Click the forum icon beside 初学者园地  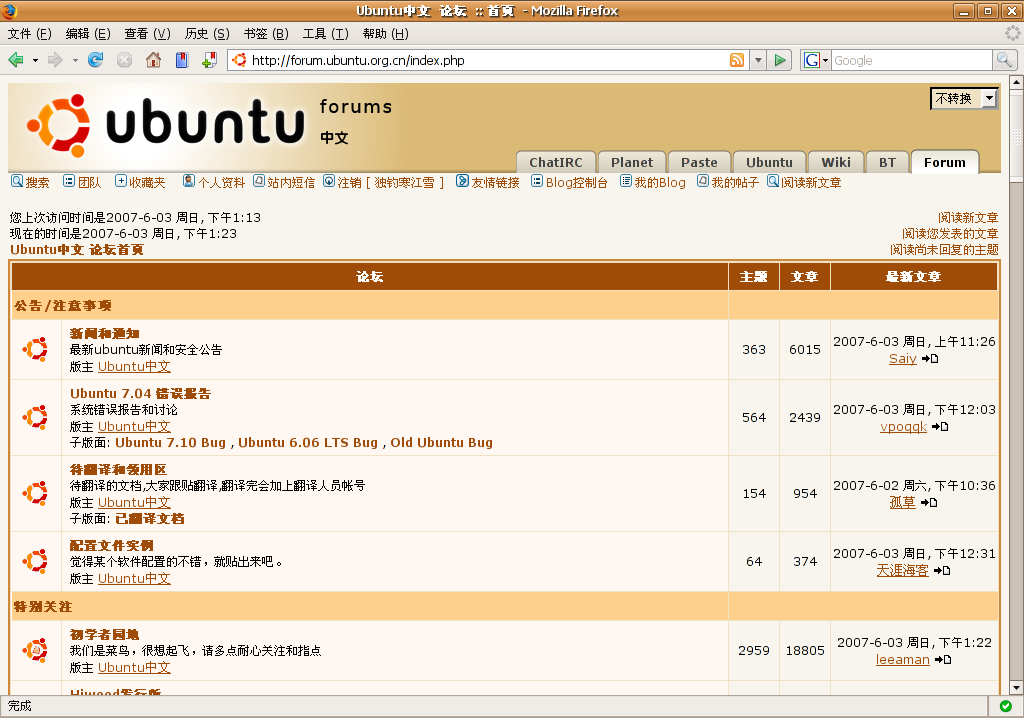[36, 650]
